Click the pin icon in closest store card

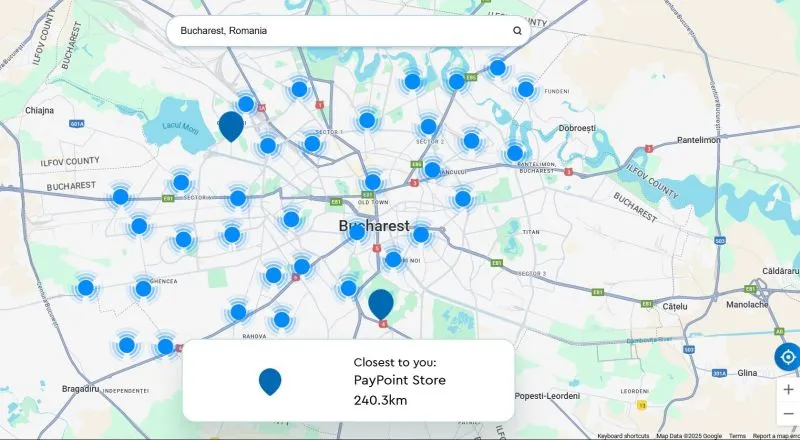270,382
